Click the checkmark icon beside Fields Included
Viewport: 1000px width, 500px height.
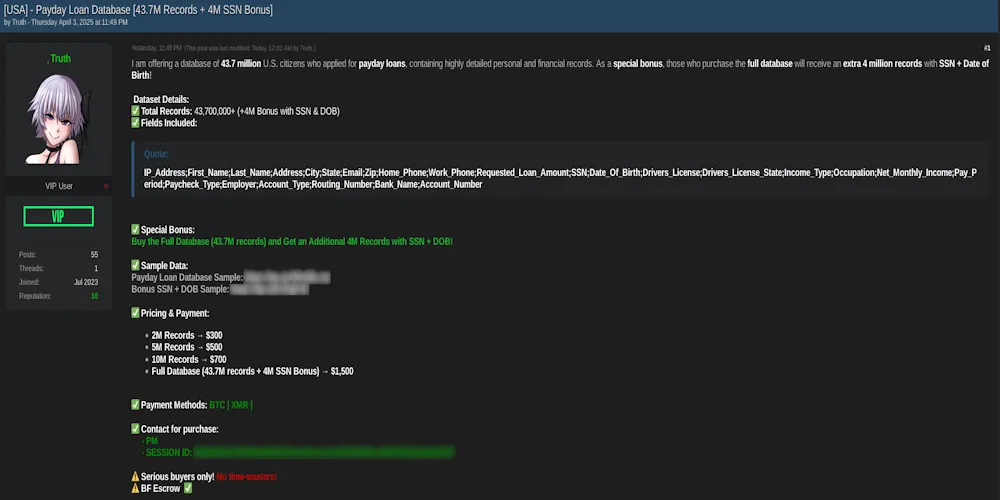point(136,123)
